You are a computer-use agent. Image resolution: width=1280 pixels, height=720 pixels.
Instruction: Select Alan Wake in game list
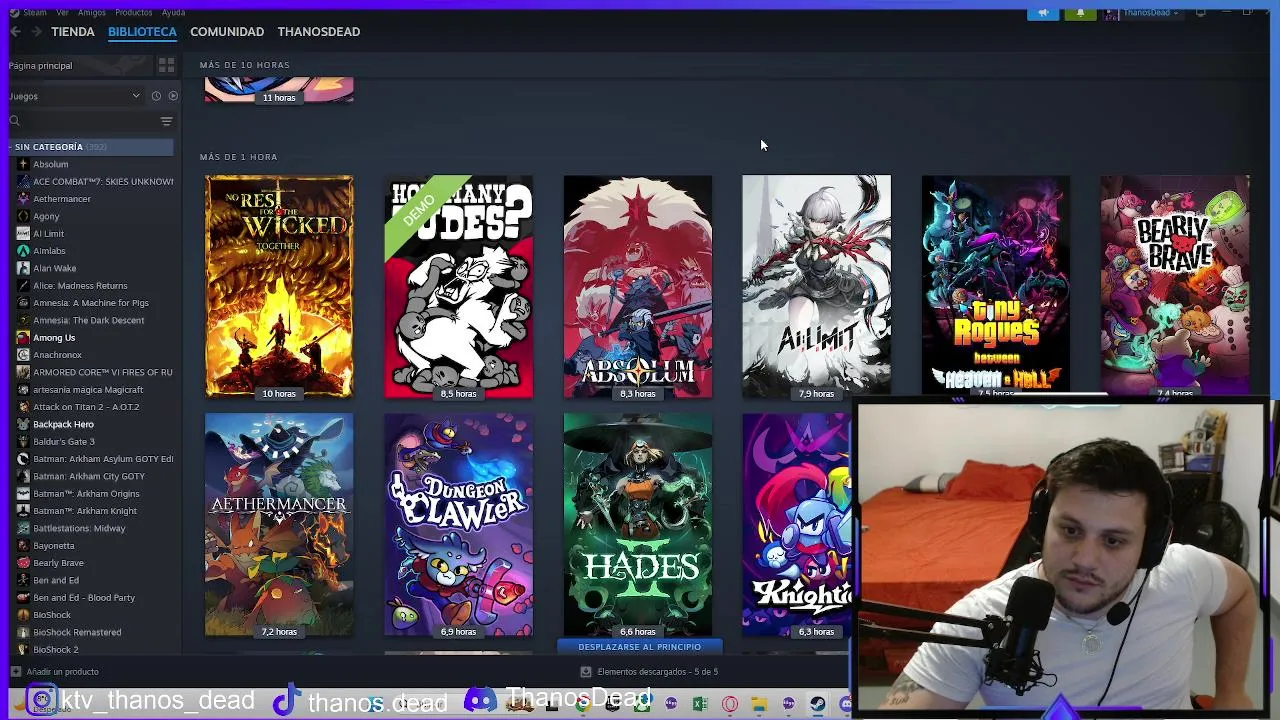[x=54, y=268]
